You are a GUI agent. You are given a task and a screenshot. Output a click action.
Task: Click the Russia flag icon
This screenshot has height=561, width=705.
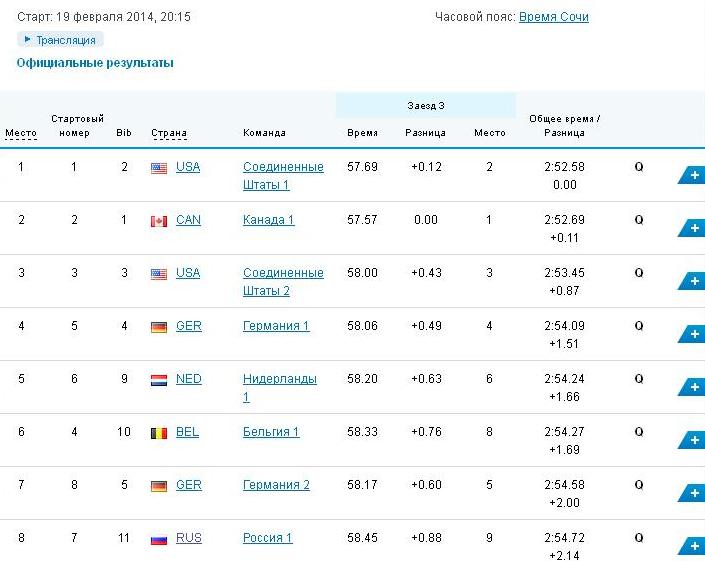(x=159, y=539)
